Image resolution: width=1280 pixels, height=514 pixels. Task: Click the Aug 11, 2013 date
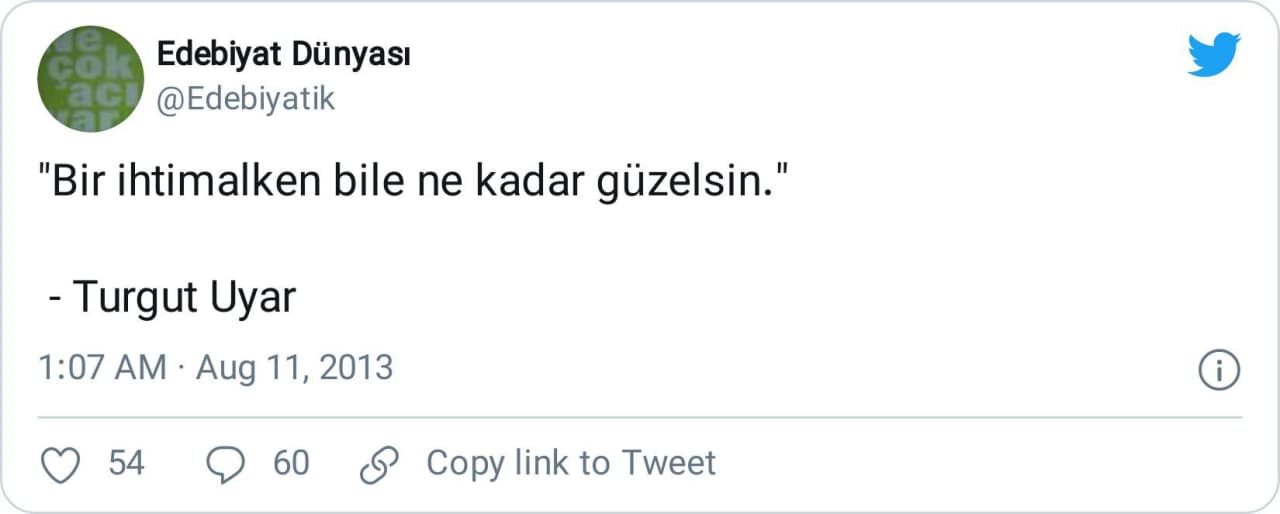294,368
